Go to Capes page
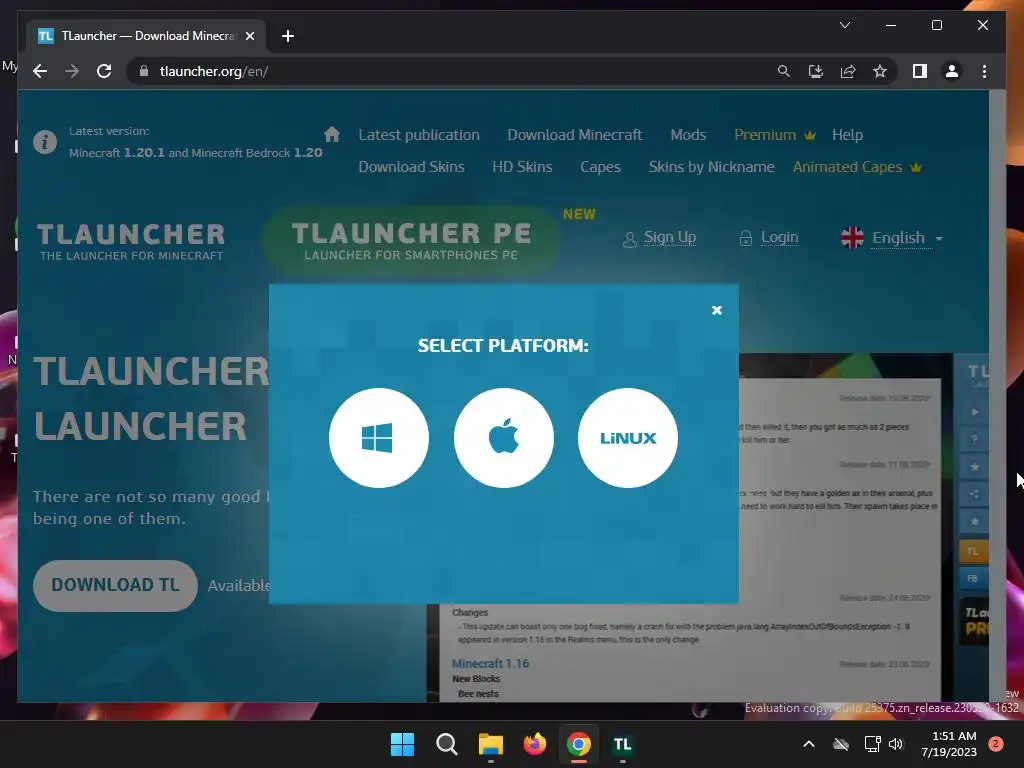The height and width of the screenshot is (768, 1024). coord(600,167)
